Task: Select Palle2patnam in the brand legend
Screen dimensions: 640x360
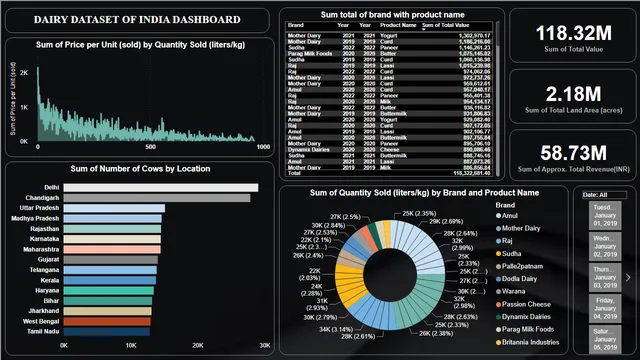Action: [x=519, y=267]
